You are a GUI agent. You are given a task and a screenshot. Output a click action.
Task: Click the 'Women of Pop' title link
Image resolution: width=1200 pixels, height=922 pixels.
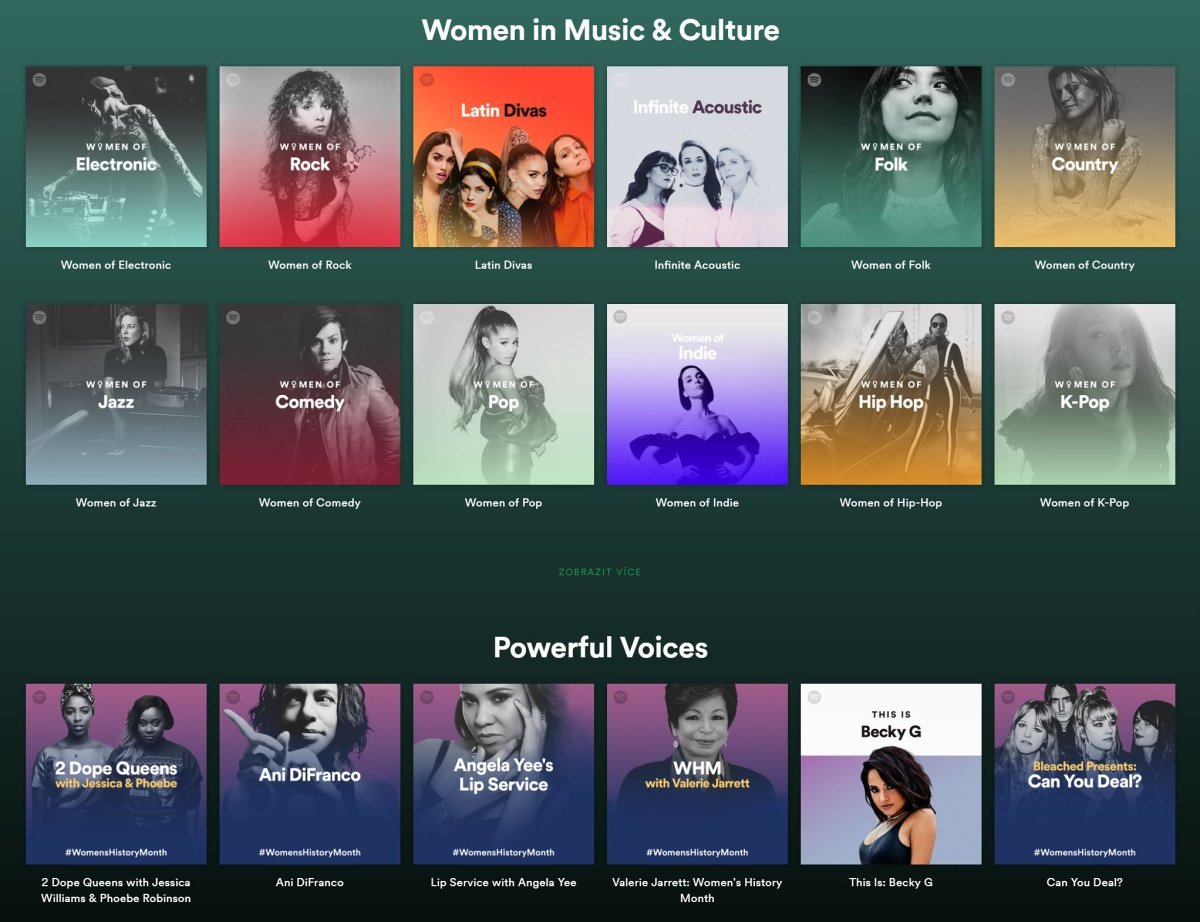(503, 503)
